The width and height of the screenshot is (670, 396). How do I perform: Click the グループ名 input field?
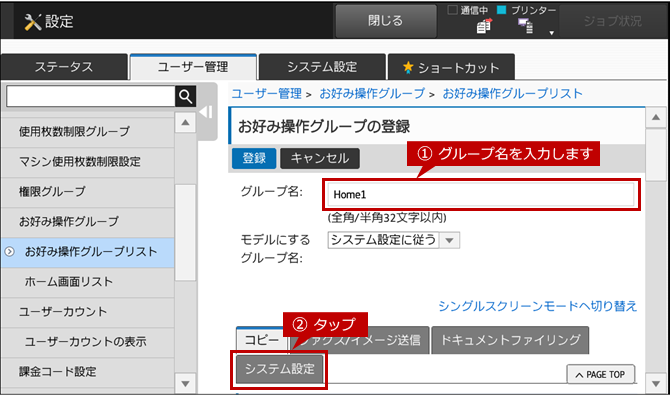(x=481, y=195)
